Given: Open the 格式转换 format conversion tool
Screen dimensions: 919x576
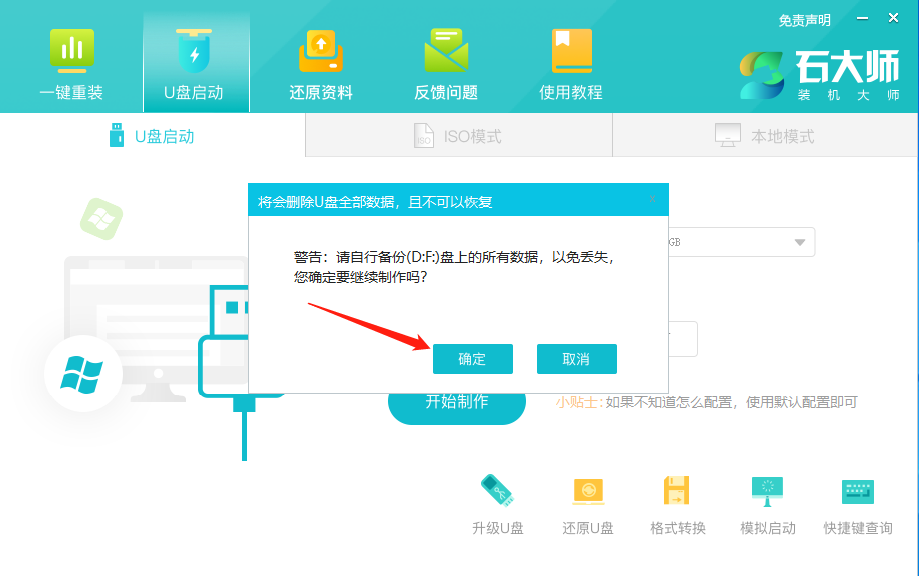Looking at the screenshot, I should point(676,500).
